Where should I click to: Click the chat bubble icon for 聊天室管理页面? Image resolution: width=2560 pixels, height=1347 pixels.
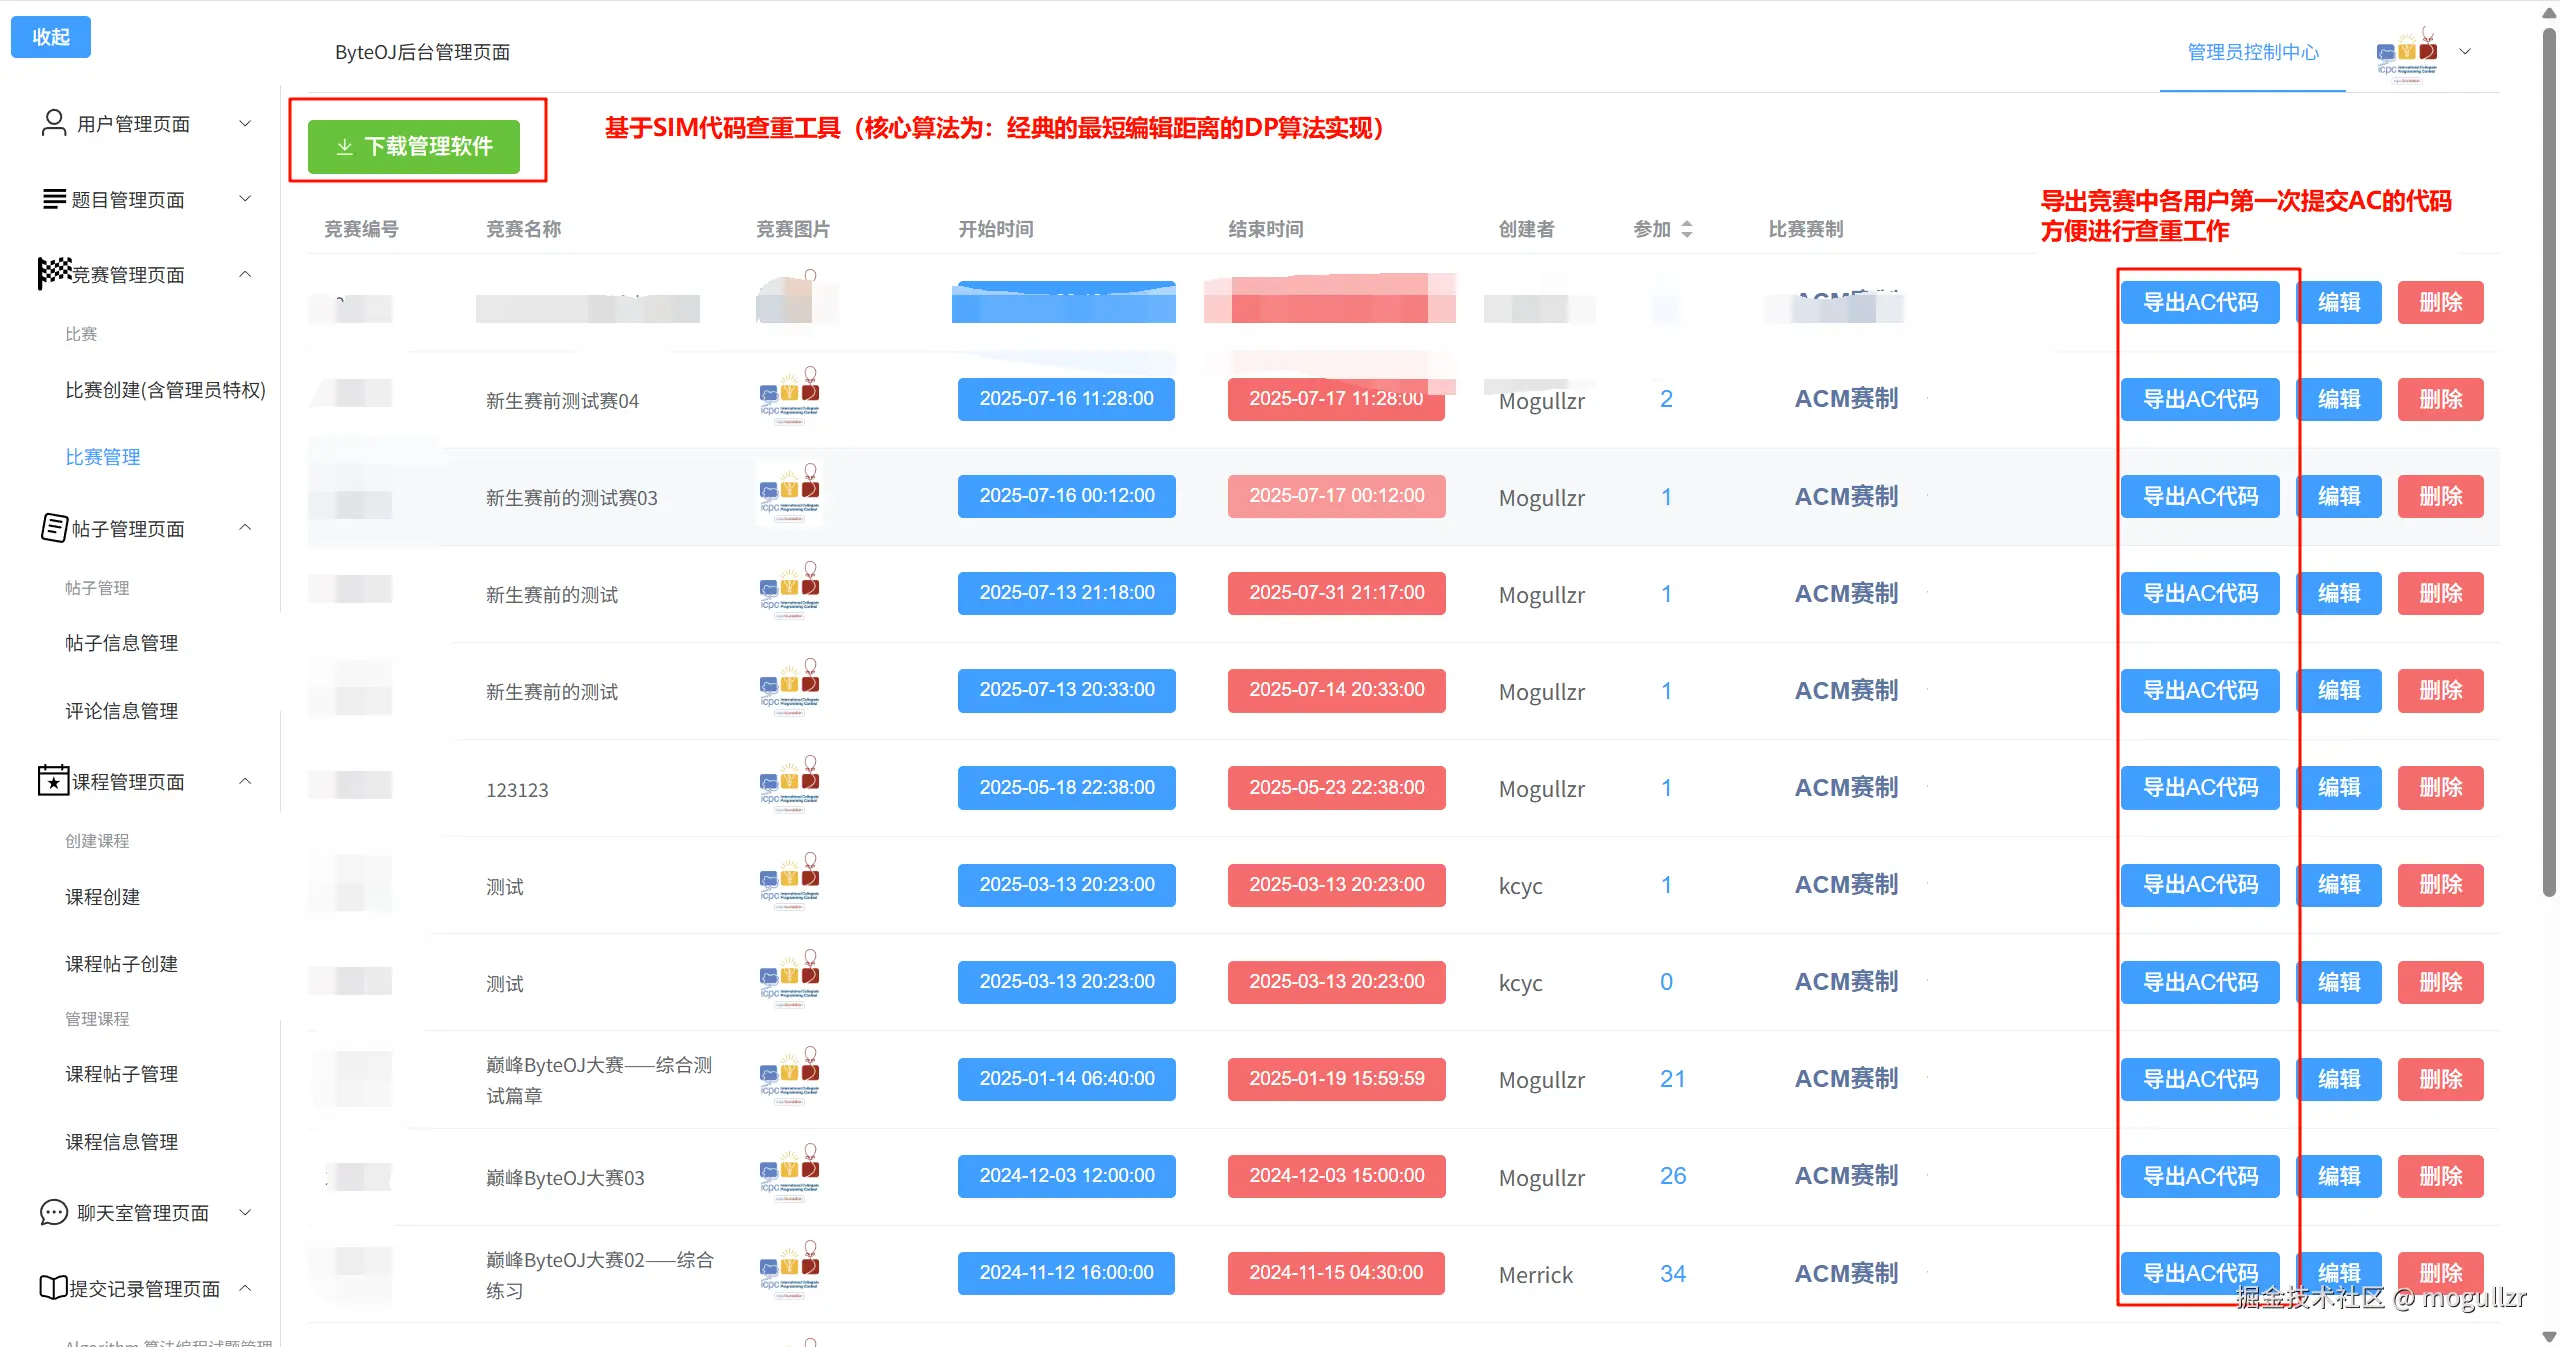(x=53, y=1212)
